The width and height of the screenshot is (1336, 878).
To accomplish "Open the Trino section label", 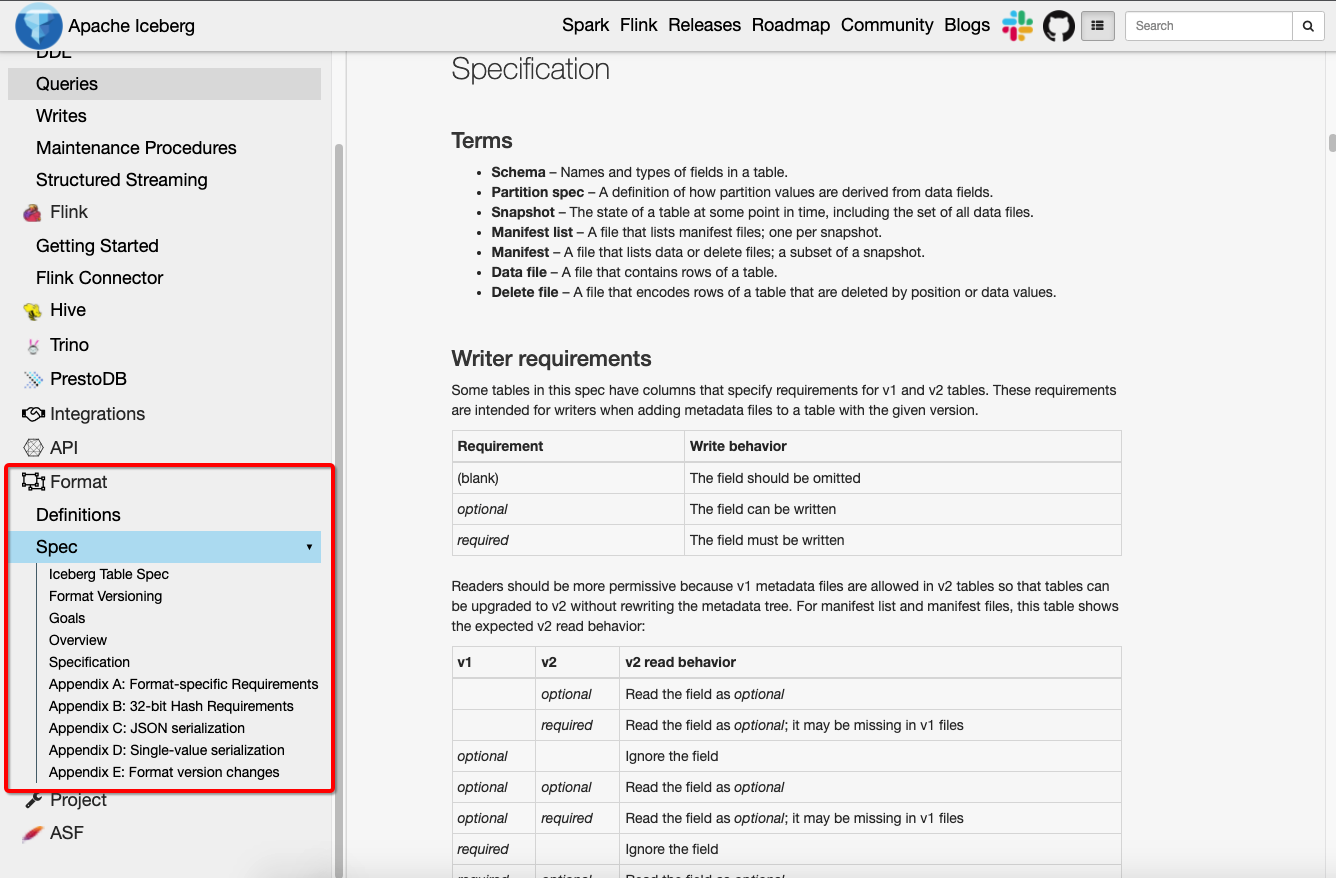I will [x=69, y=345].
